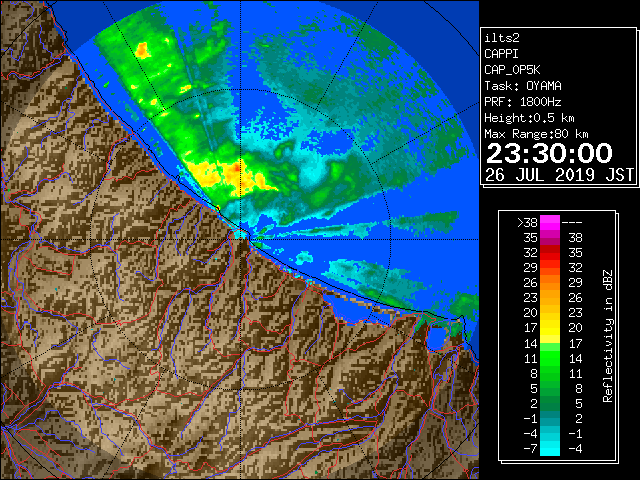Pick the red 32–35 dBZ legend swatch

pyautogui.click(x=550, y=253)
